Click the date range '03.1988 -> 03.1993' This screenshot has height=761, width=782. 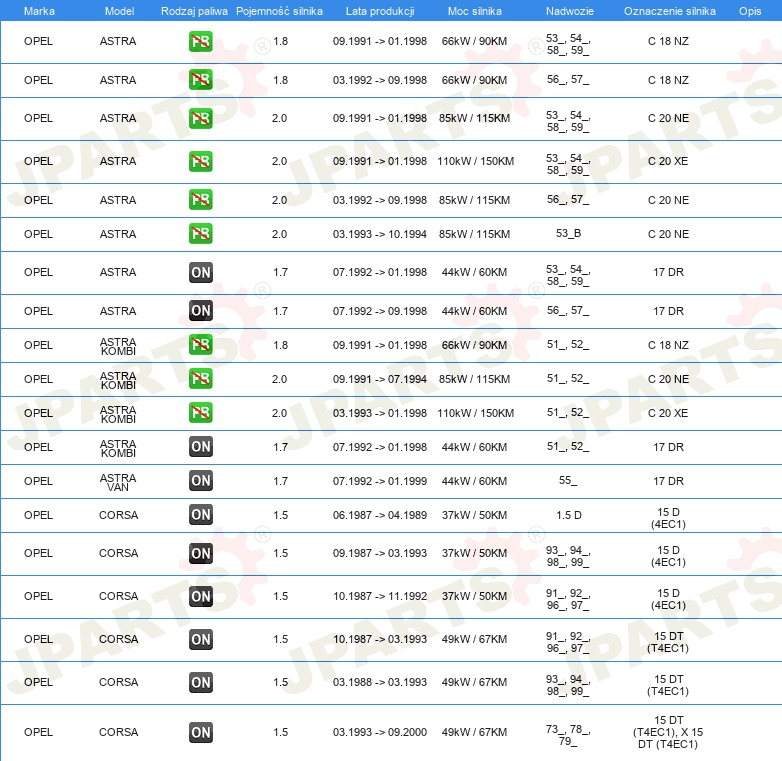pyautogui.click(x=380, y=682)
